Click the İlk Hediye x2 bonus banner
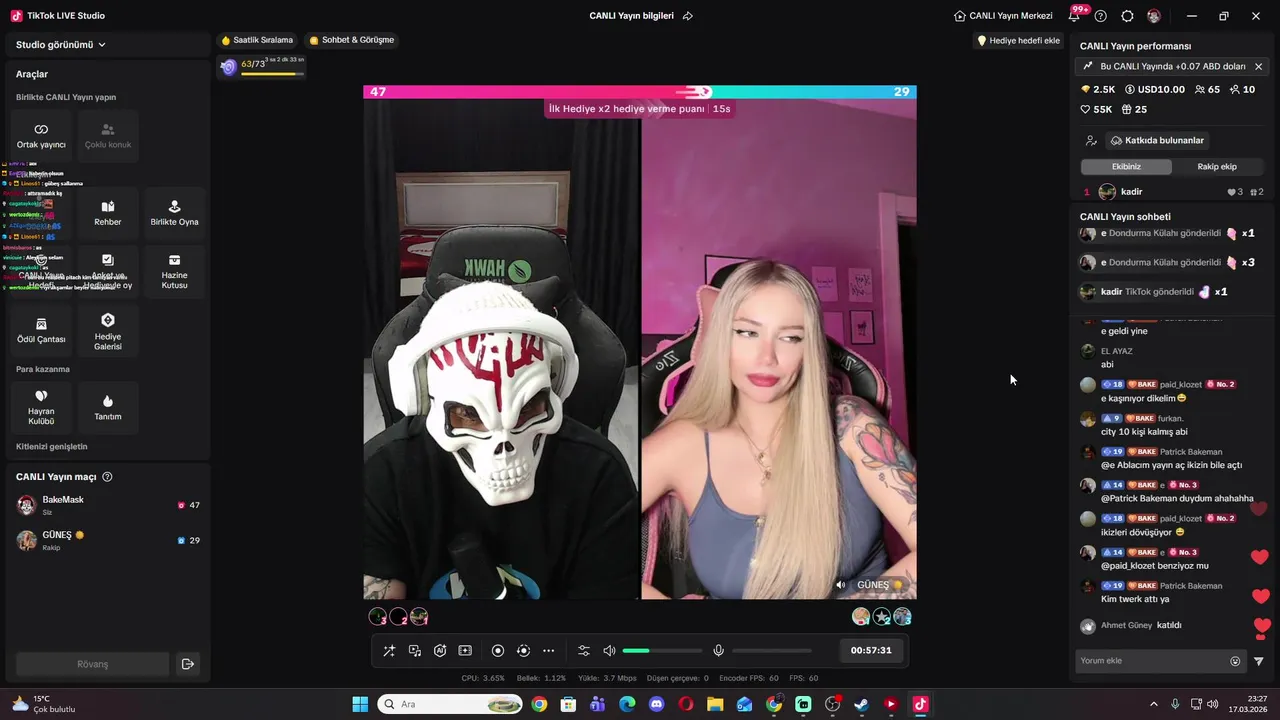The image size is (1280, 720). [x=639, y=108]
